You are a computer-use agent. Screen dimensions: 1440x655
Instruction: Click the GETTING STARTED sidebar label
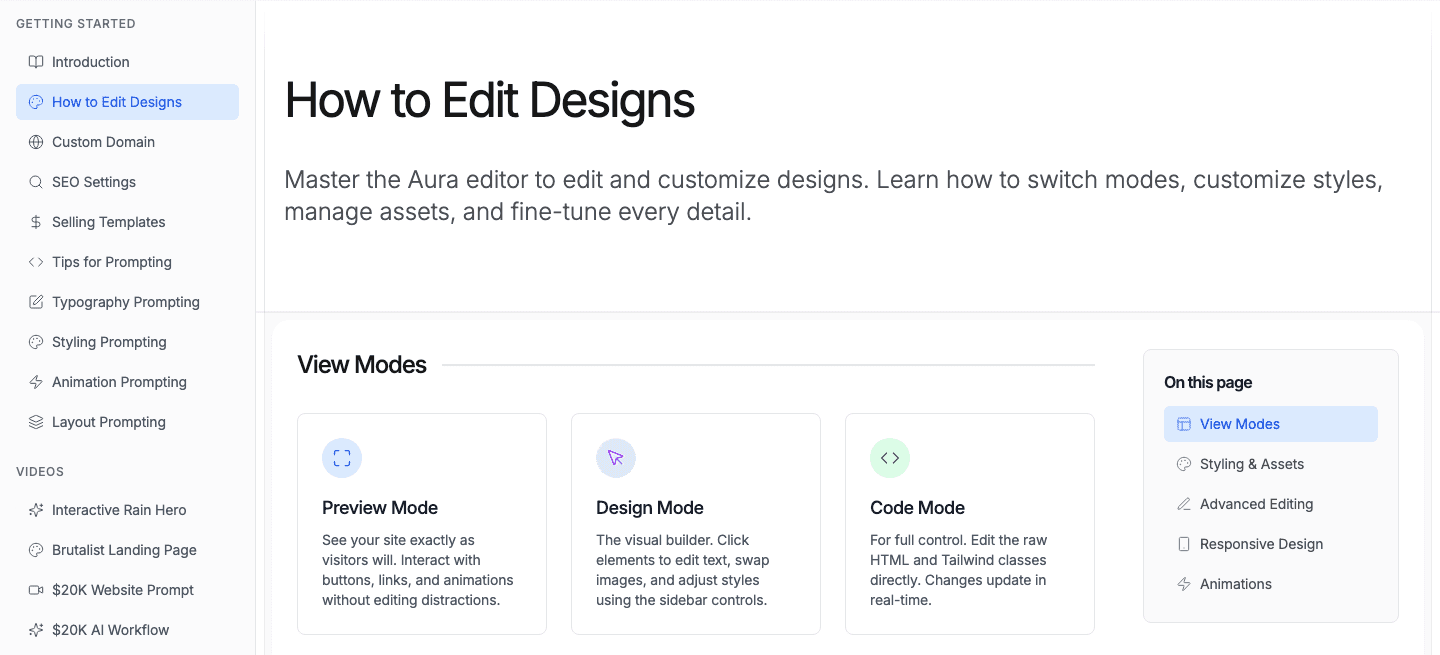pyautogui.click(x=76, y=23)
